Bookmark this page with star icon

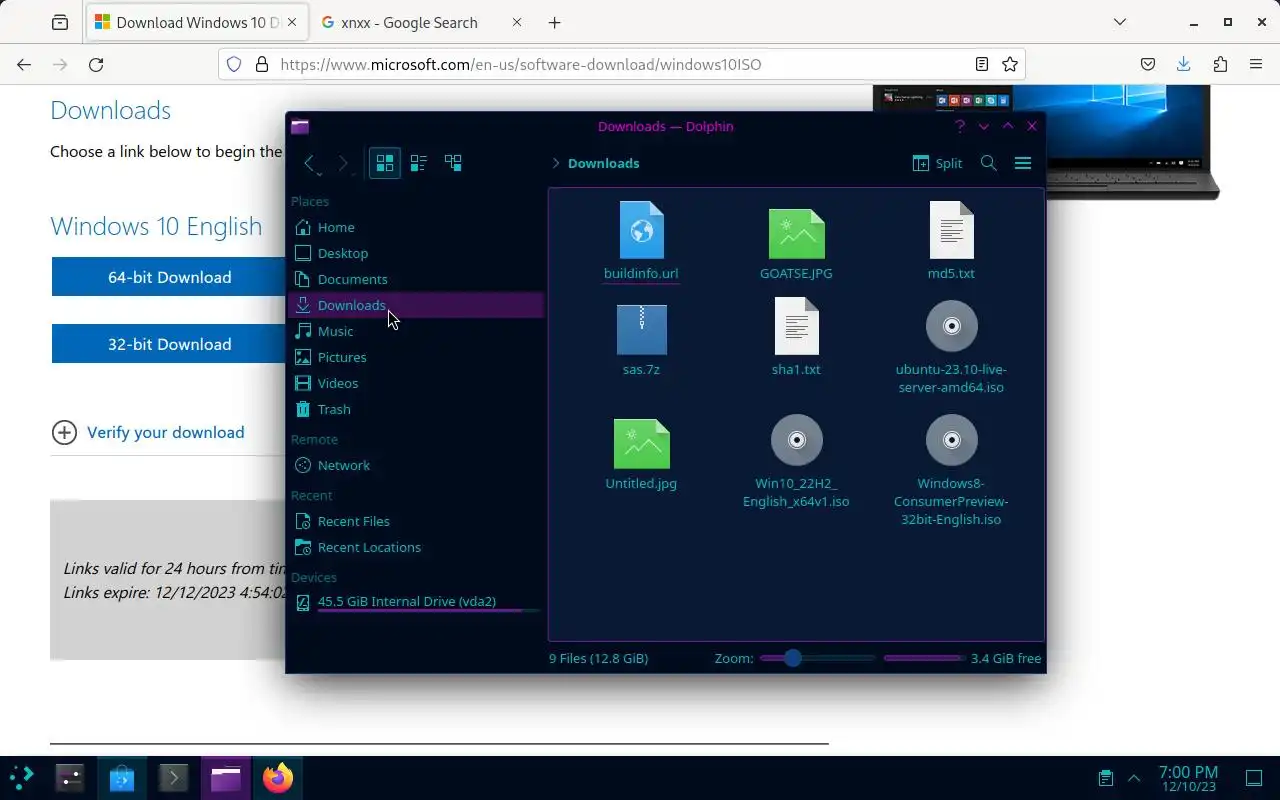coord(1010,64)
